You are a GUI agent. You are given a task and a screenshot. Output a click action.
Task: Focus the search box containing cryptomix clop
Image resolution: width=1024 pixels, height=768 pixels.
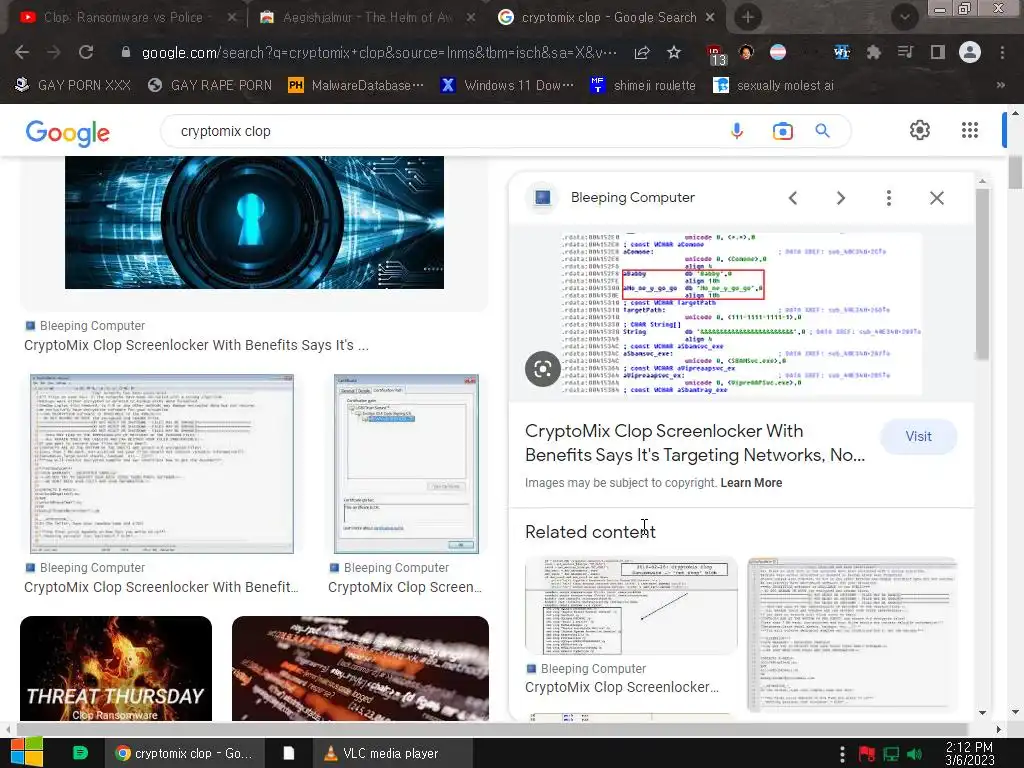point(451,131)
